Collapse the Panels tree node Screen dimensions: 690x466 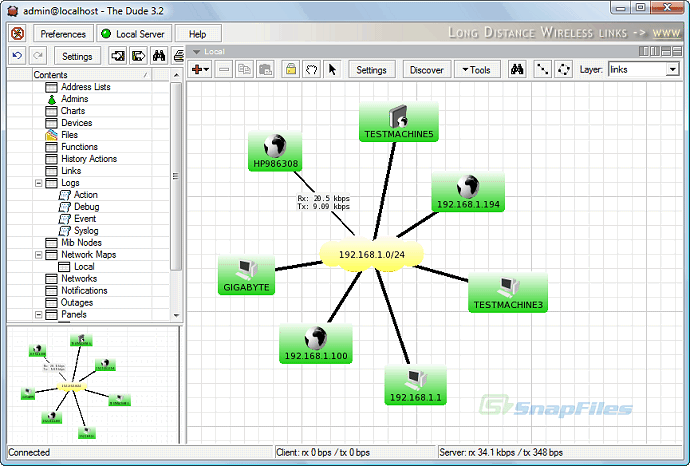39,314
